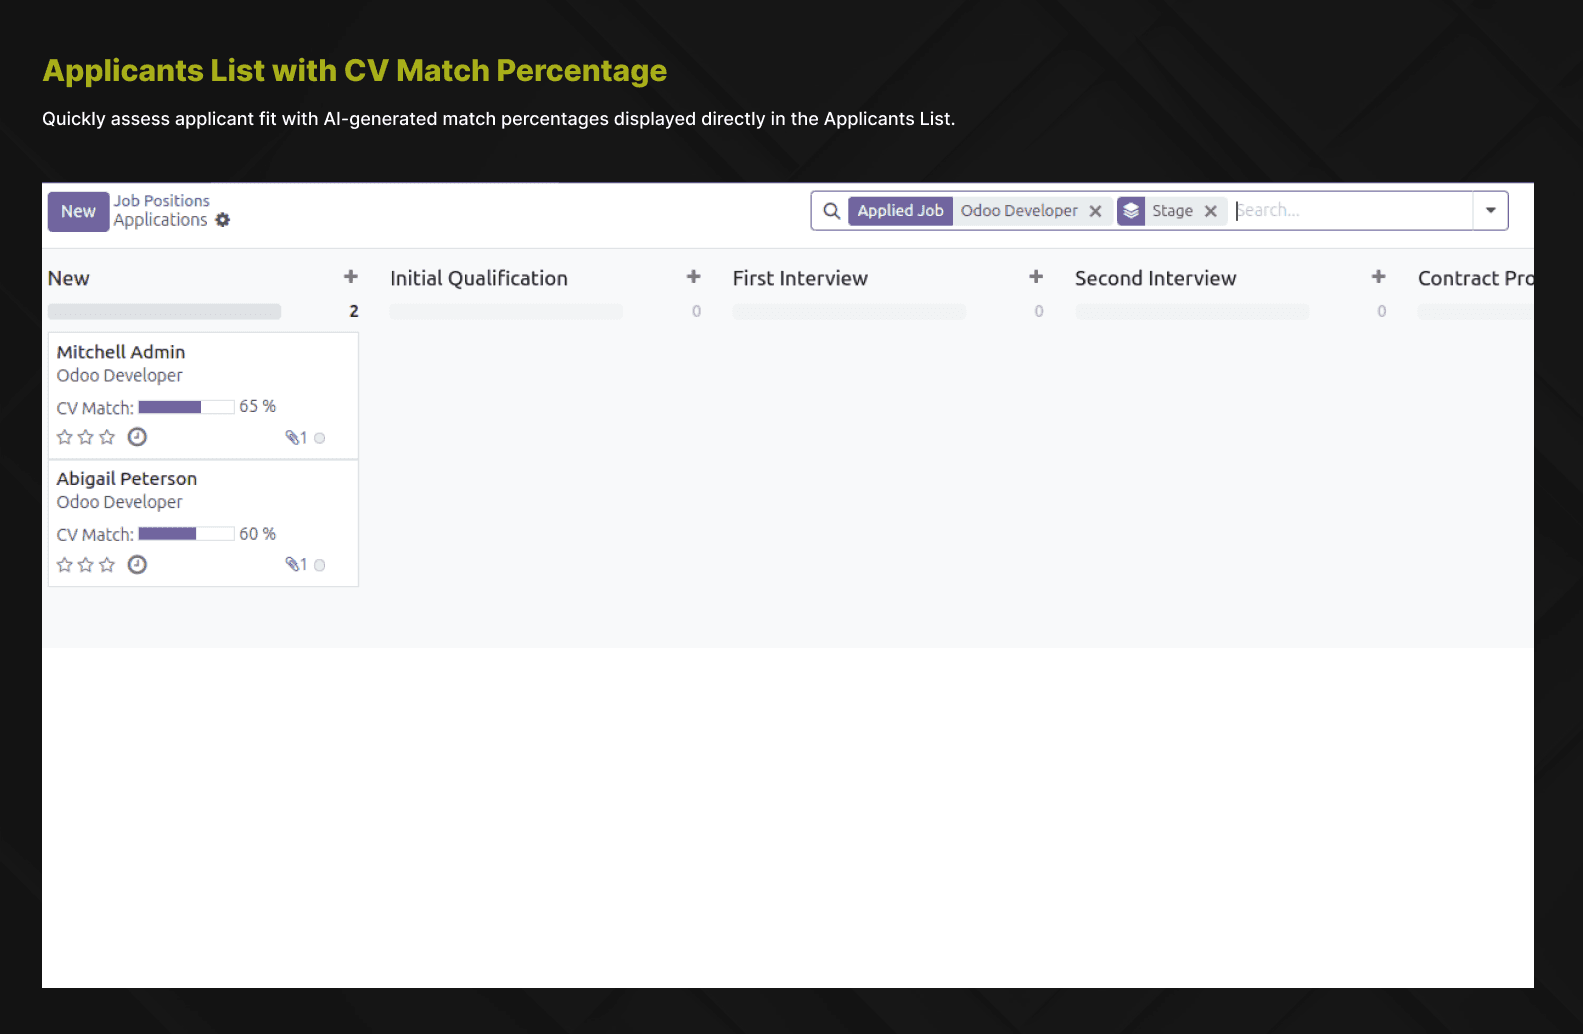Expand the search options dropdown arrow
The height and width of the screenshot is (1034, 1583).
point(1490,211)
